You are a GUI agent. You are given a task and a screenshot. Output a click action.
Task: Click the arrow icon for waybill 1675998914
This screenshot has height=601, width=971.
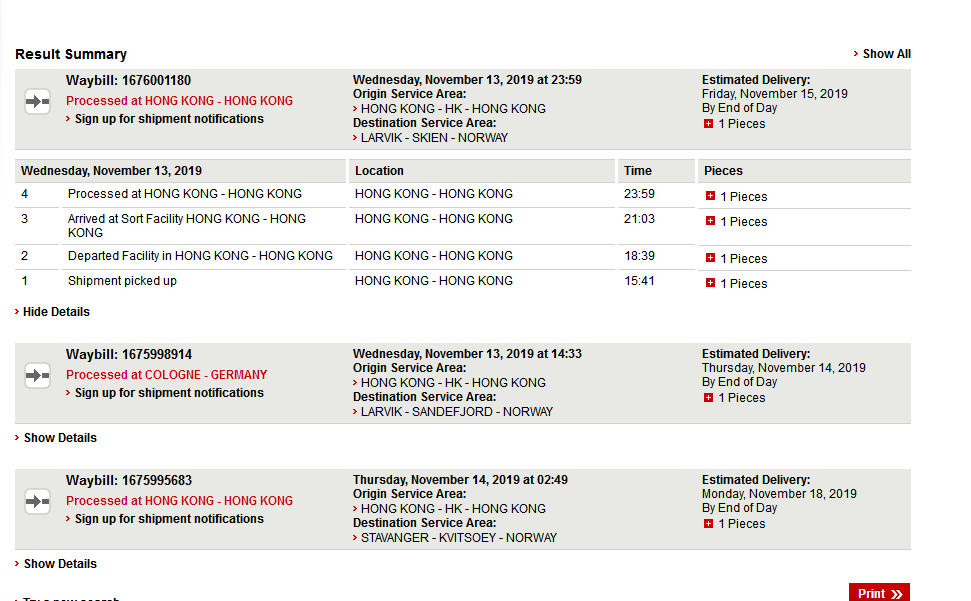pyautogui.click(x=37, y=376)
